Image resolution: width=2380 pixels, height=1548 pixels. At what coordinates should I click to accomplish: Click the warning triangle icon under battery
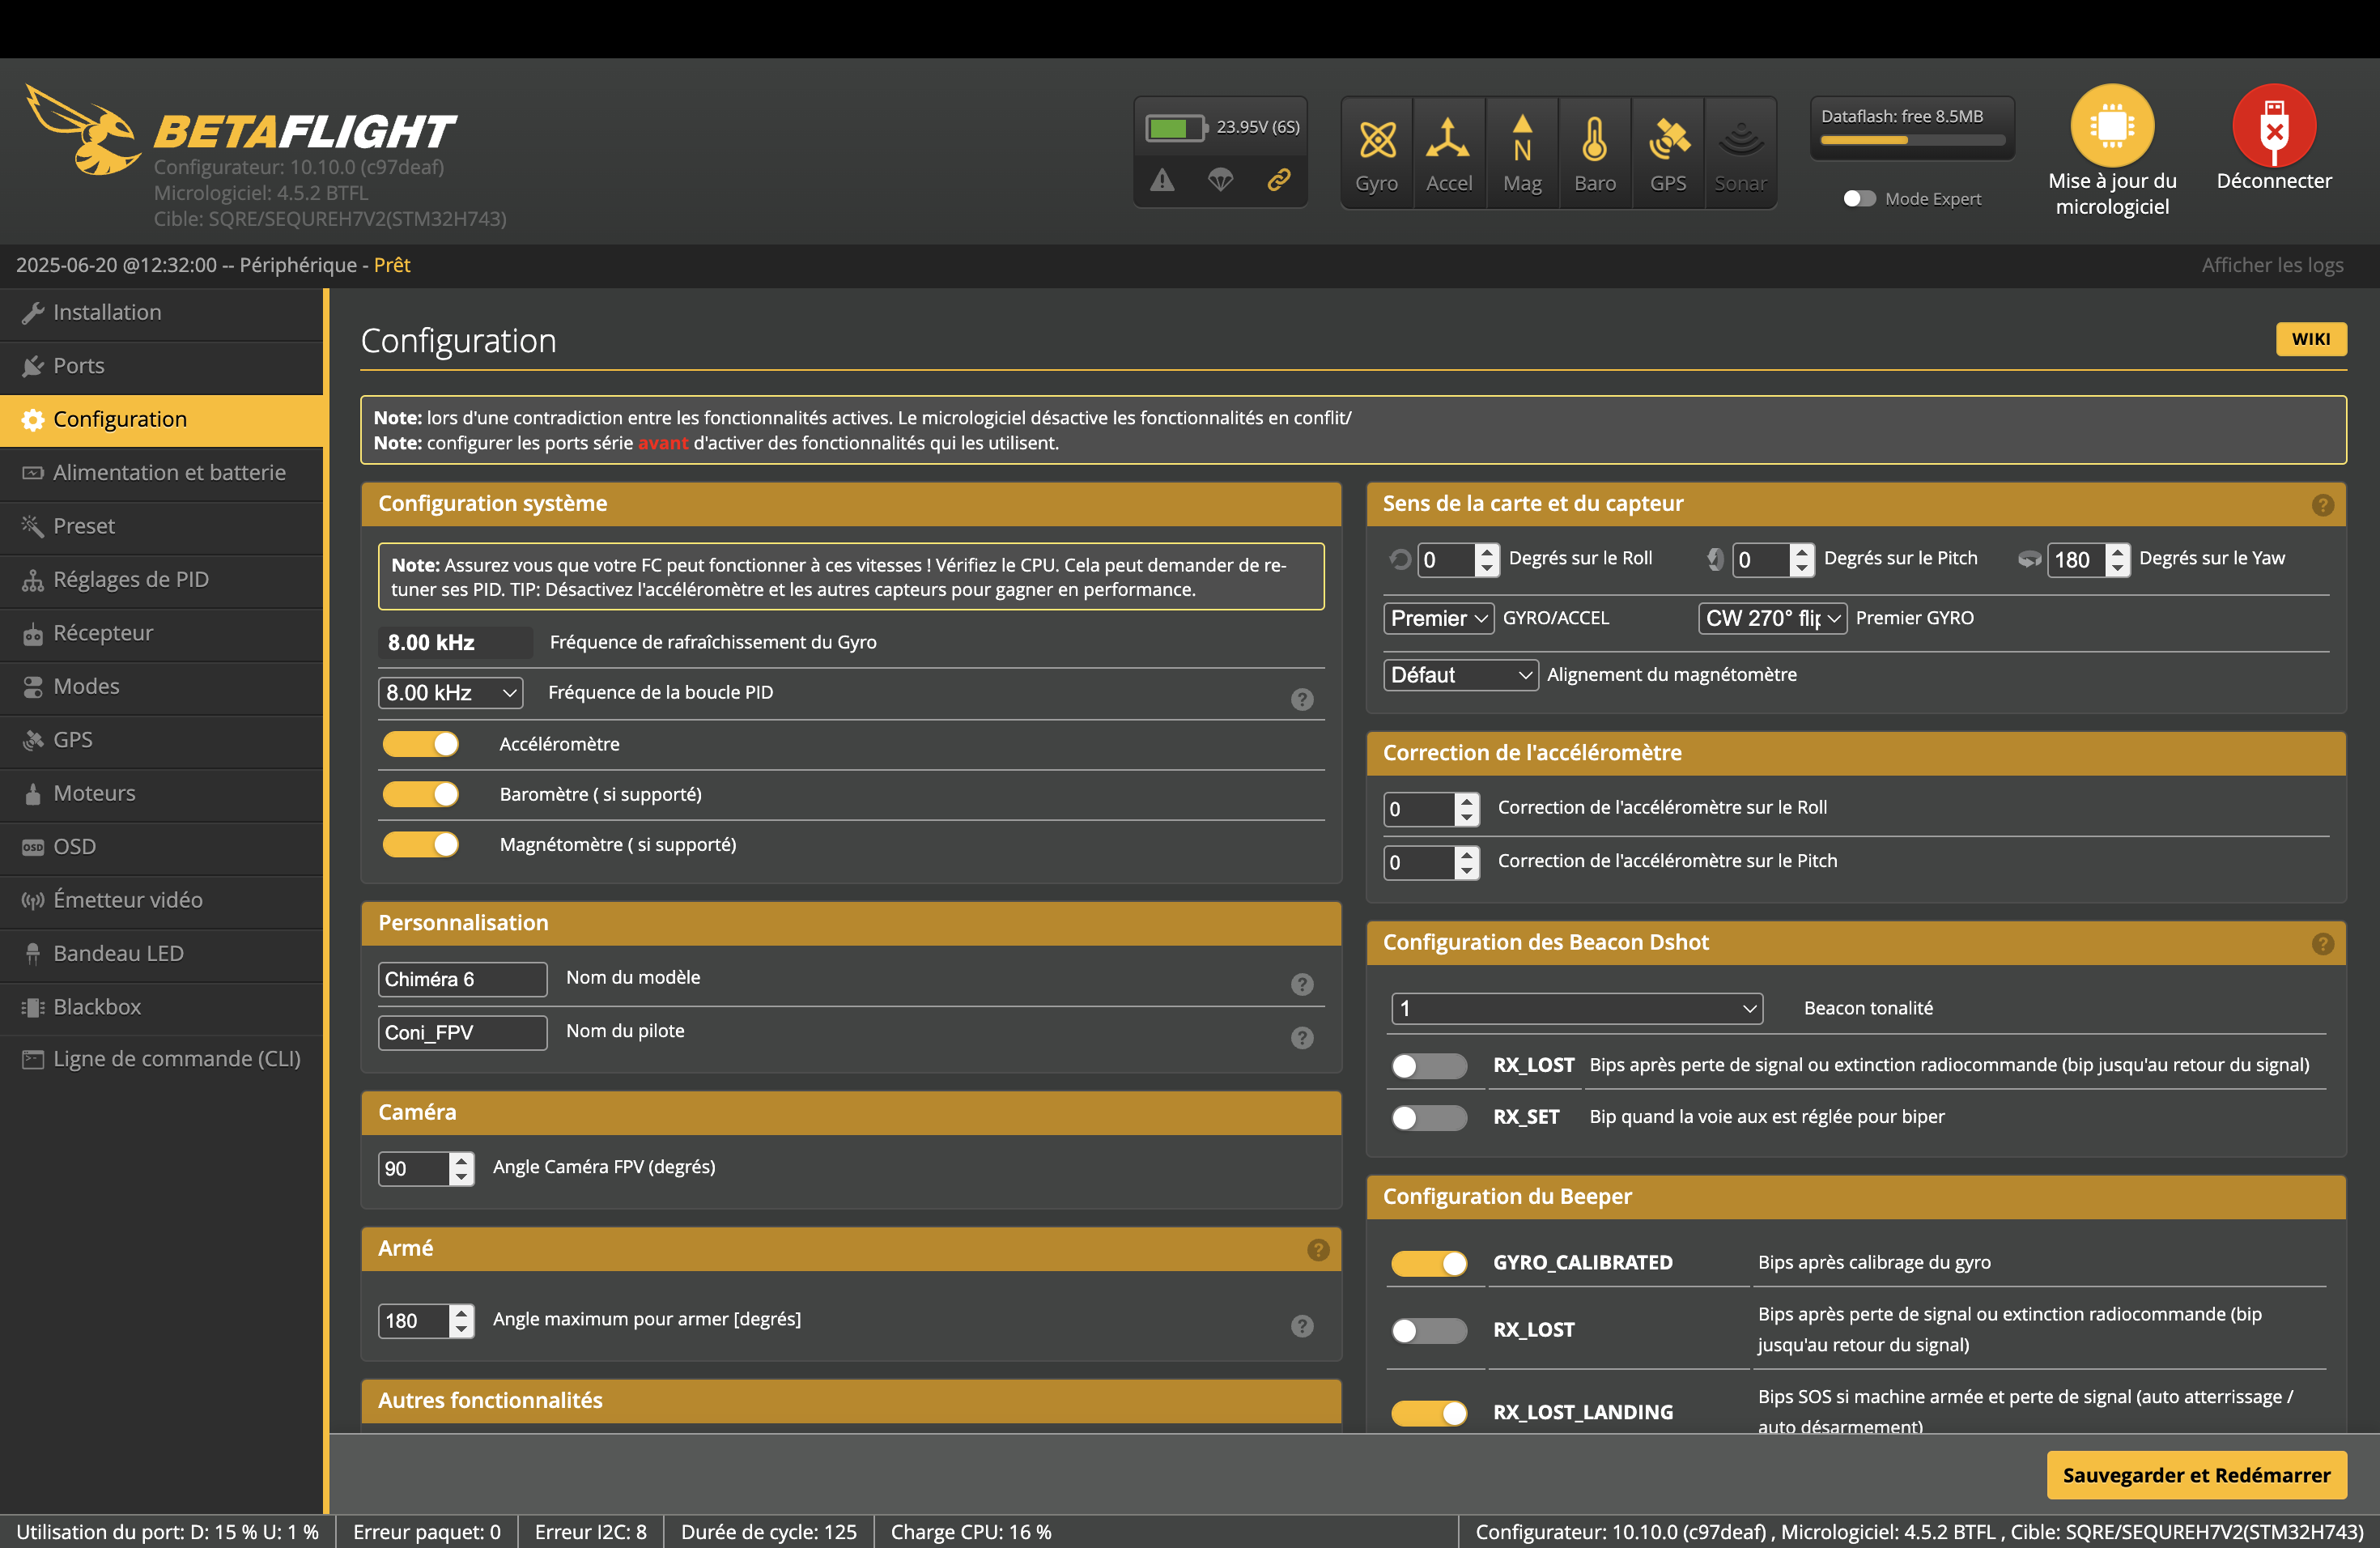(1162, 180)
